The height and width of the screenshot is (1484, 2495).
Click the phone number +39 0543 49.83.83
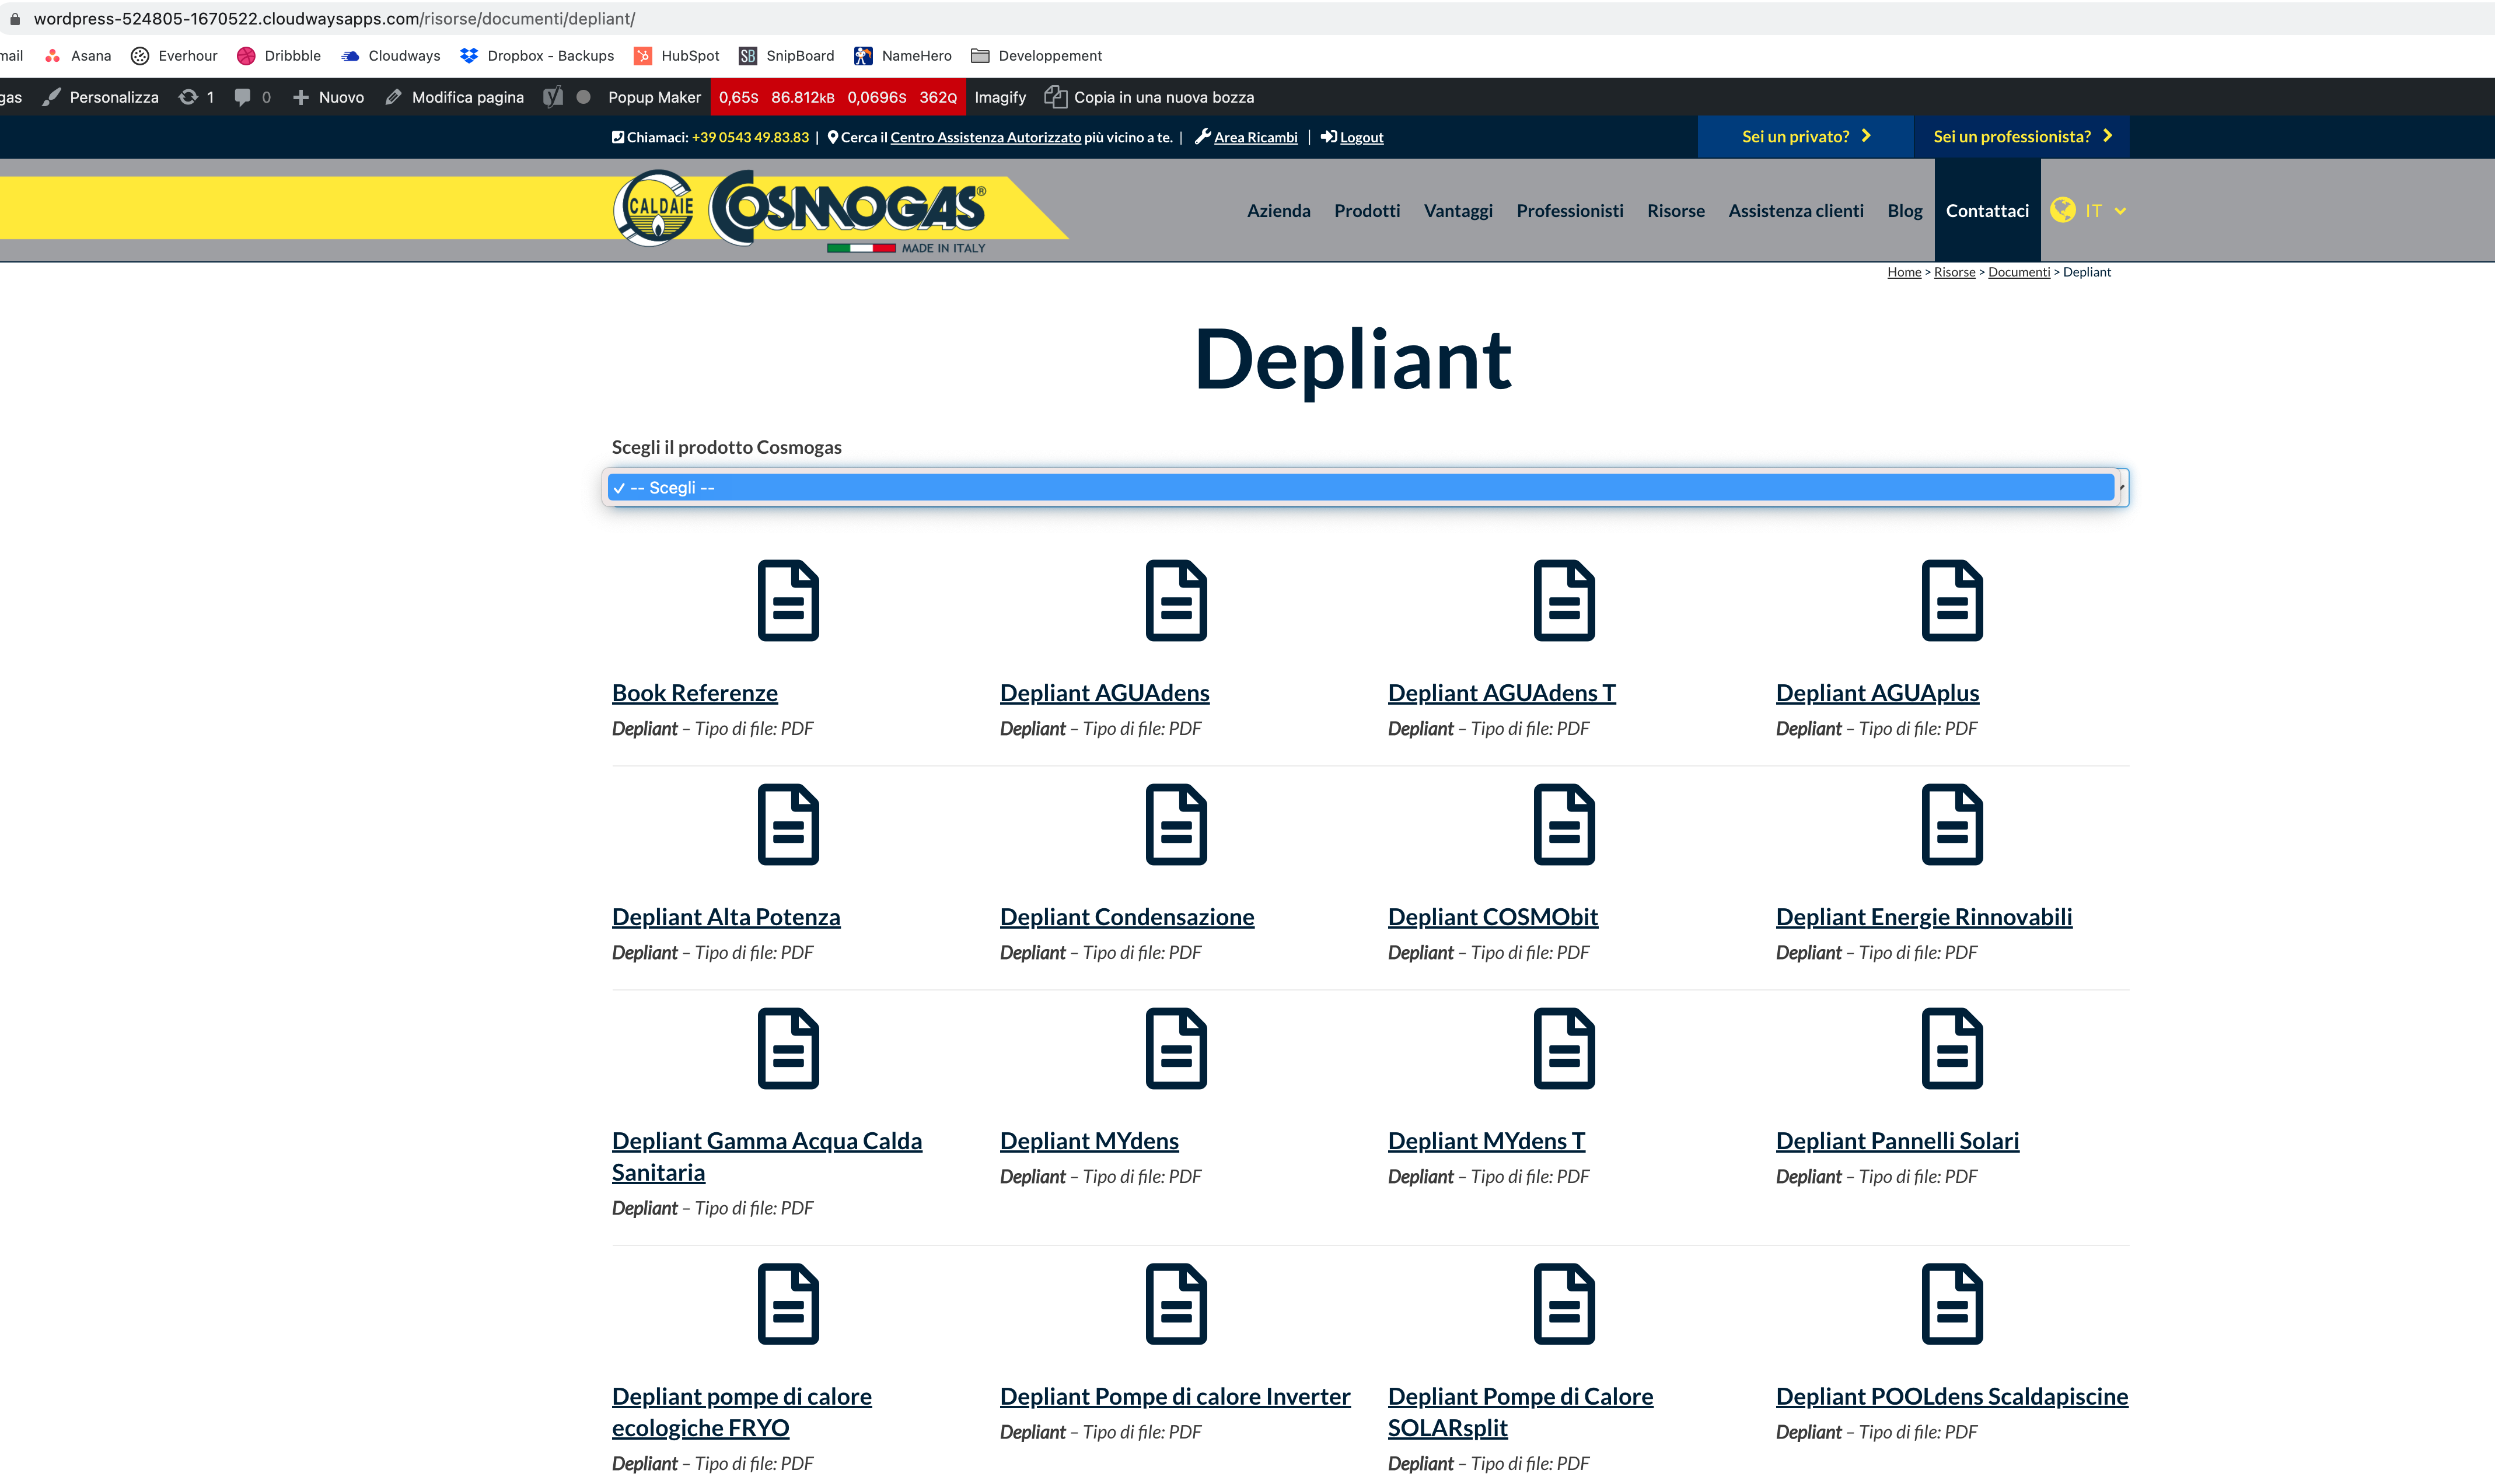pyautogui.click(x=750, y=137)
